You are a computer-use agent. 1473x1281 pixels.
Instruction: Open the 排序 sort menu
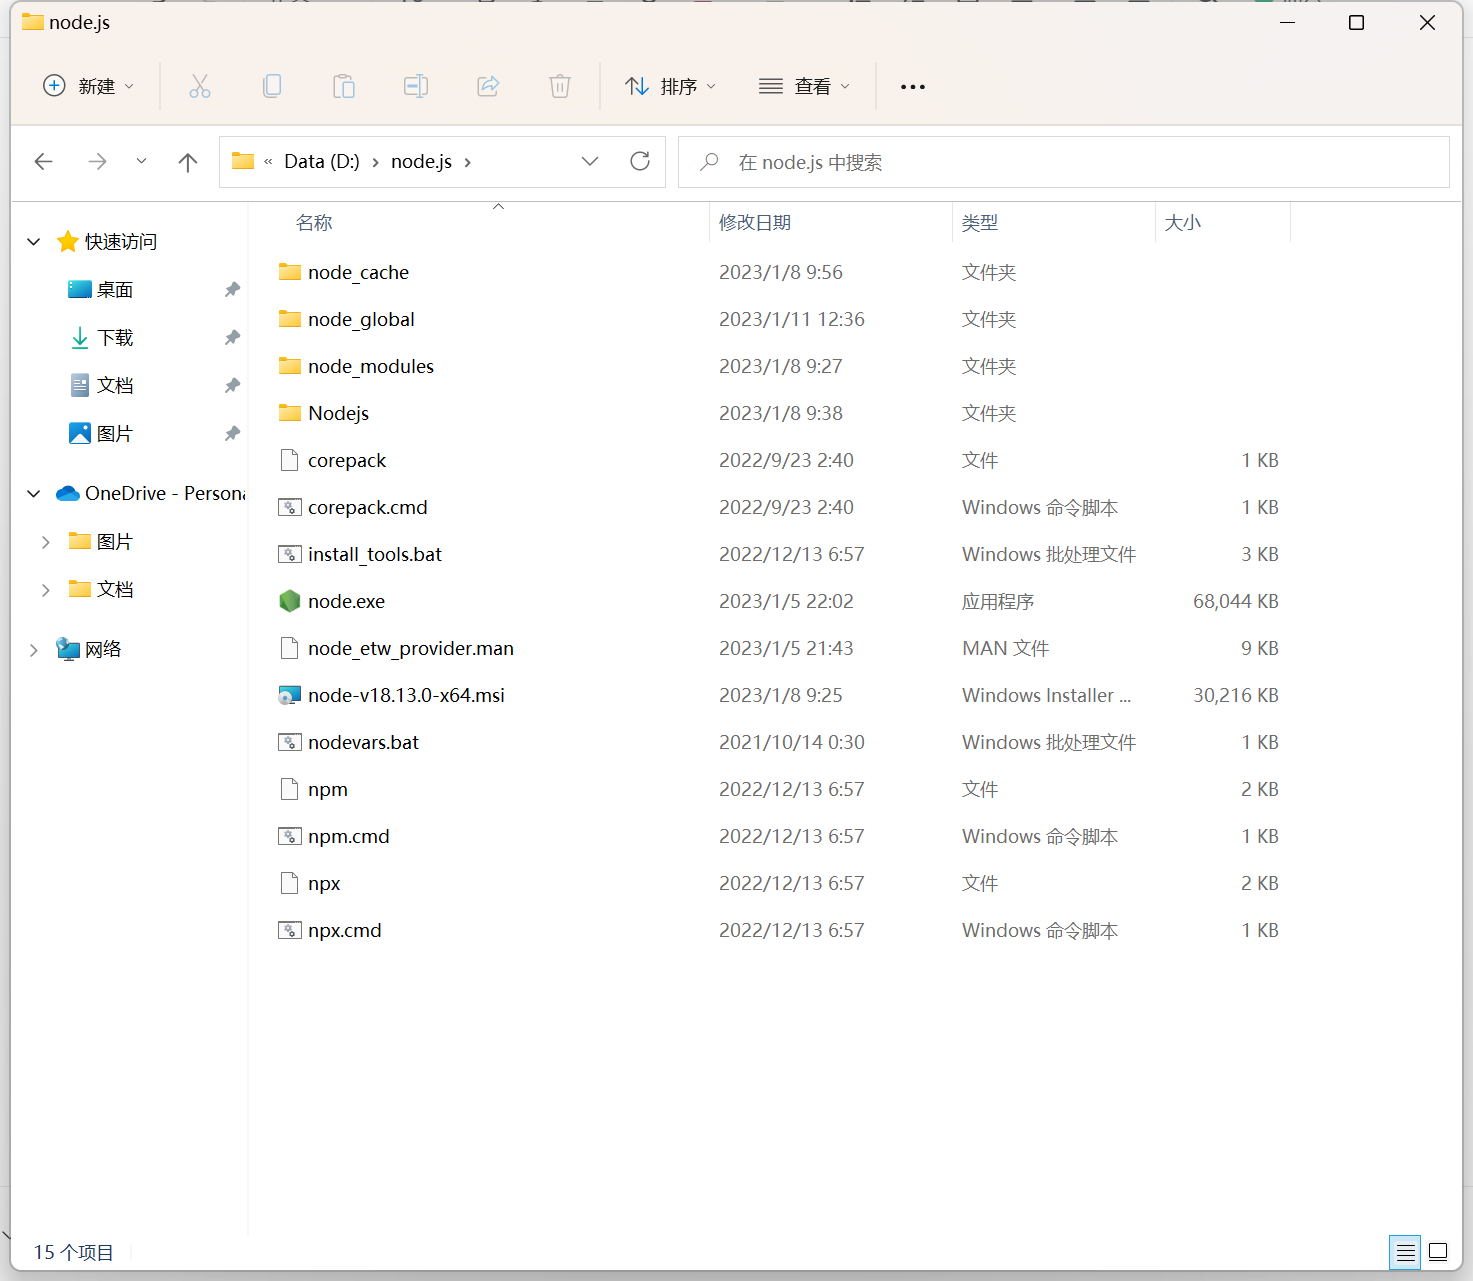[x=670, y=87]
